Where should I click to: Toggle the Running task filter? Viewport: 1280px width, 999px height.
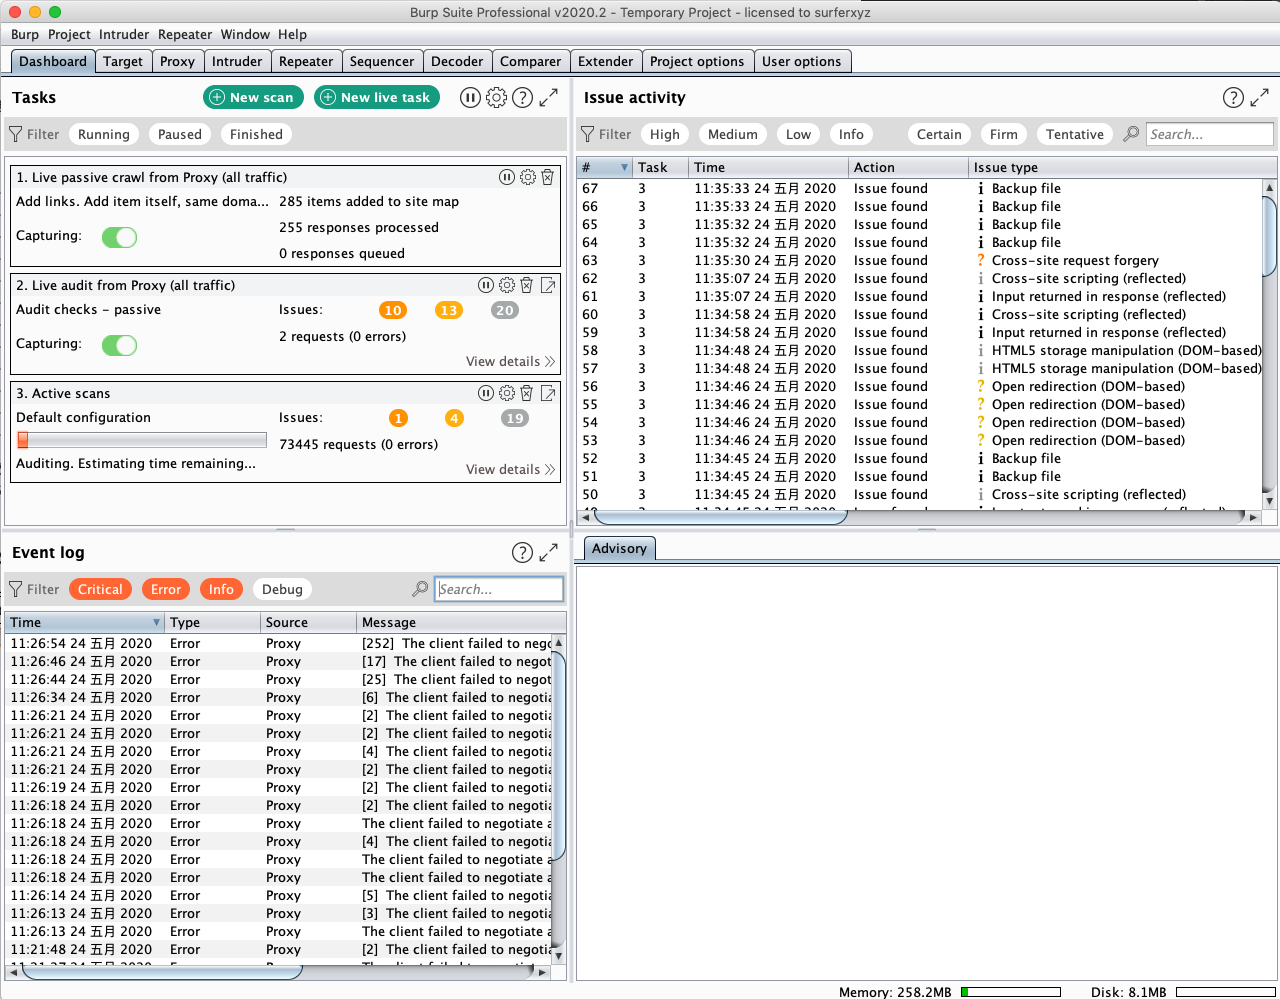pos(104,134)
